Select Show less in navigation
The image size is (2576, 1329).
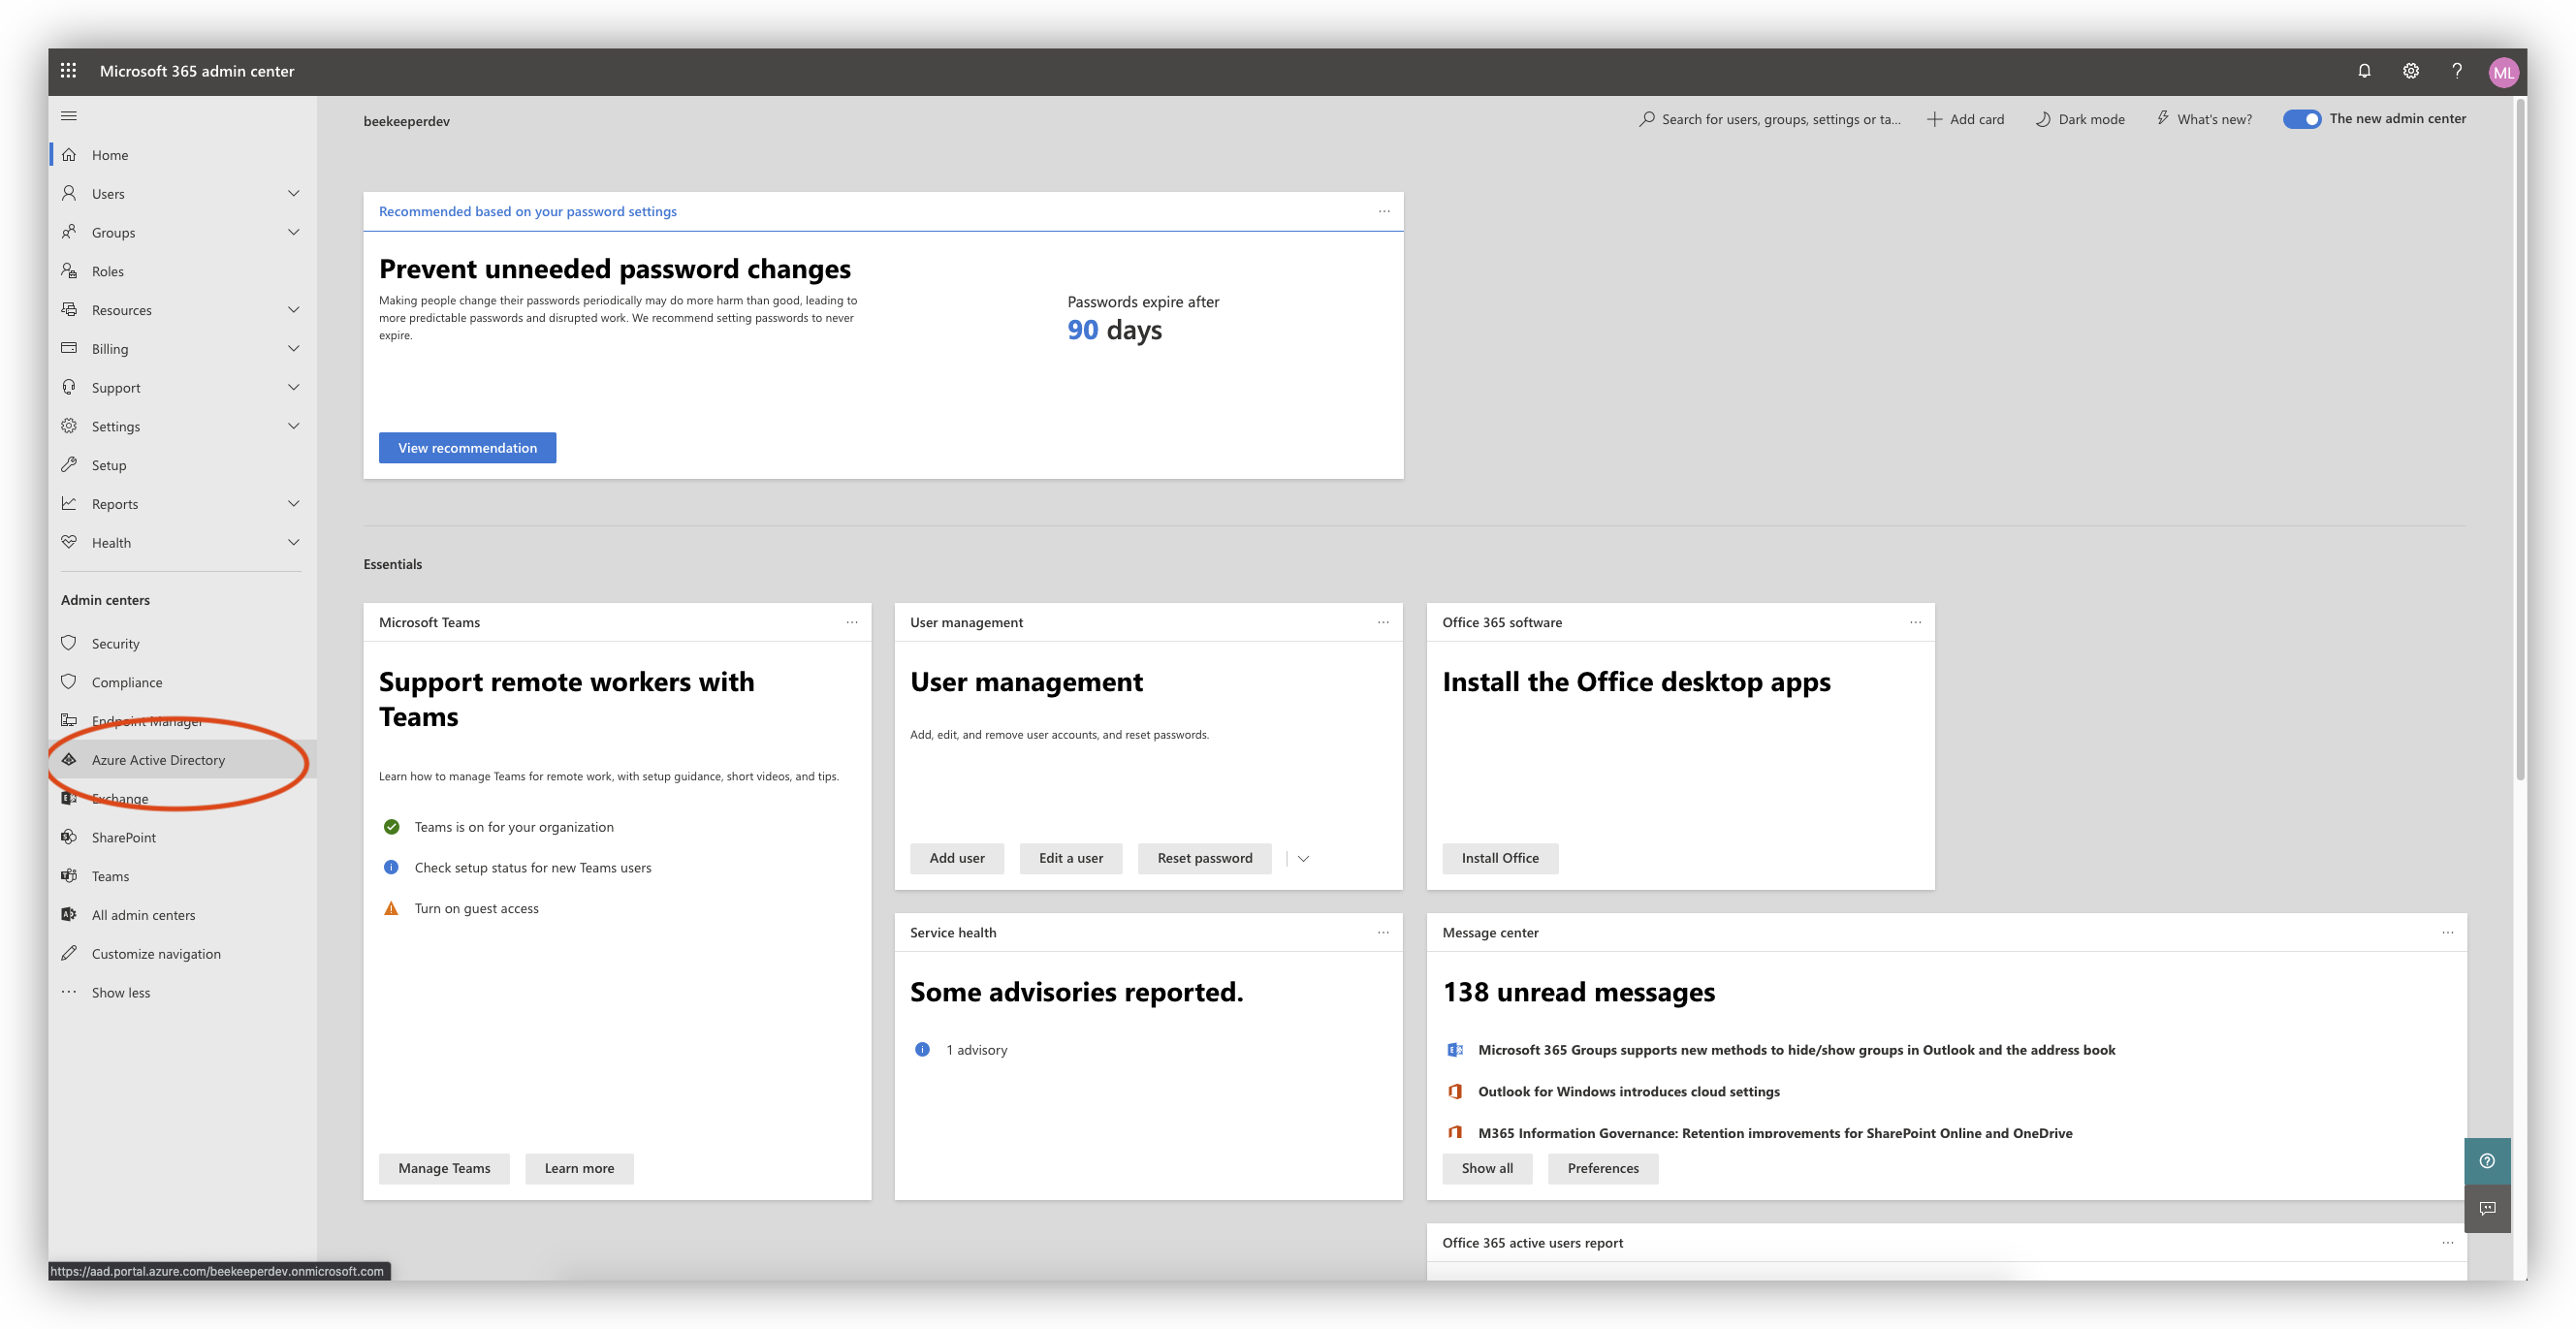click(x=183, y=992)
